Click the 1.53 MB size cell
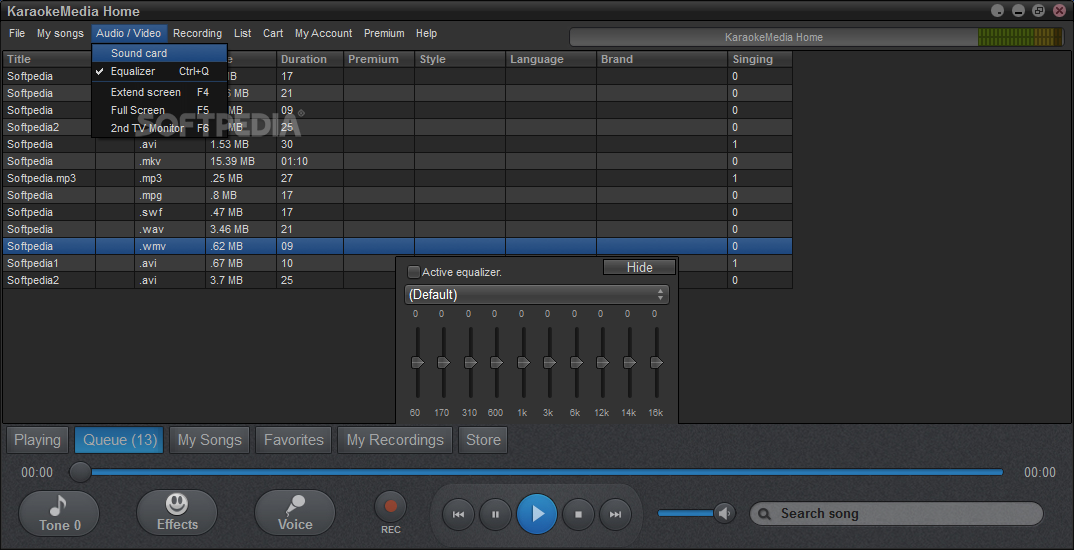Image resolution: width=1074 pixels, height=550 pixels. (241, 145)
